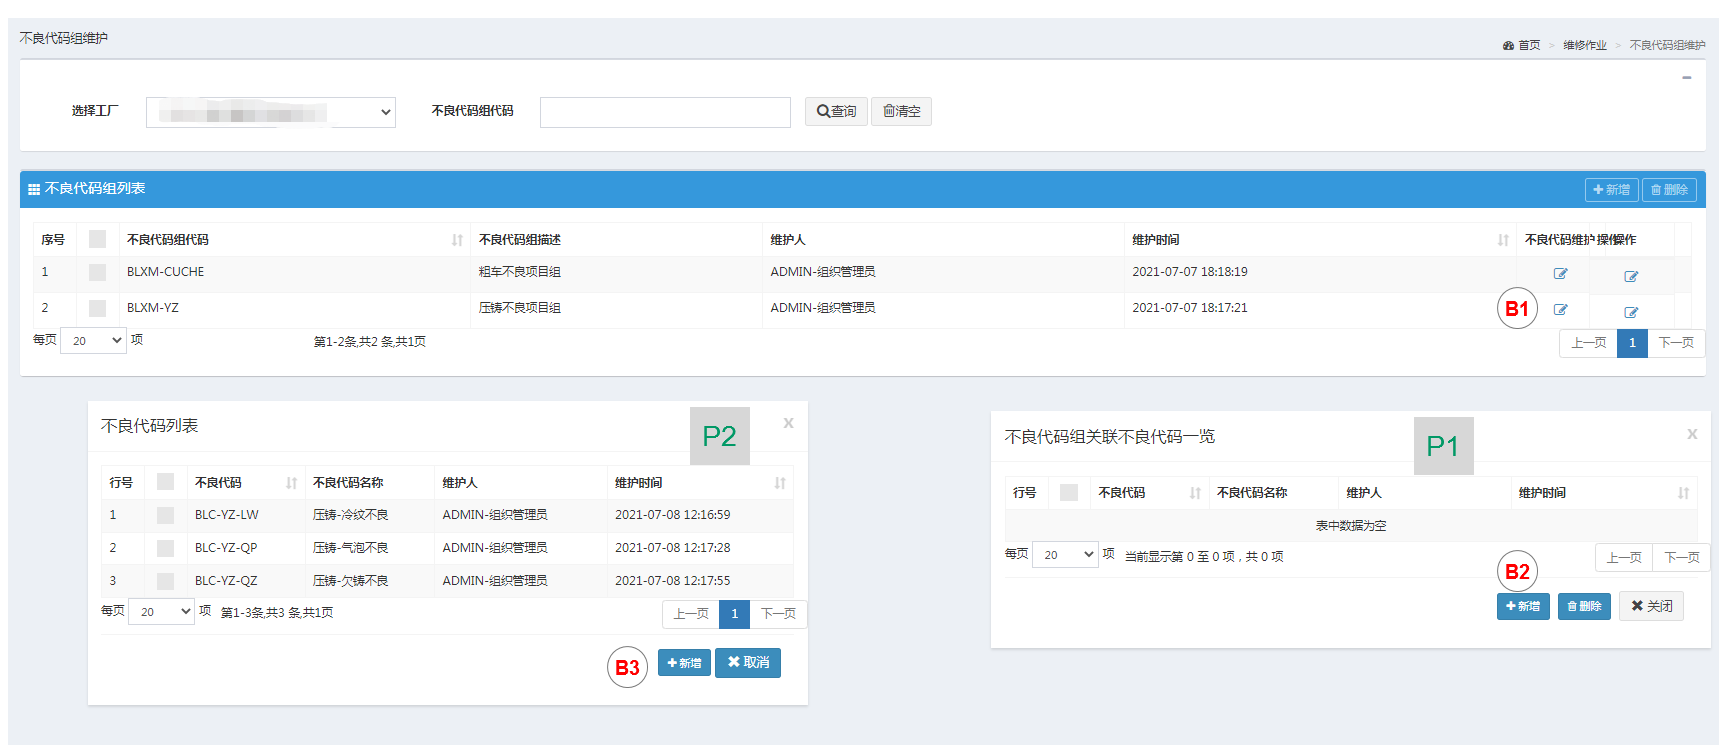Check the BLXM-CUCHE row checkbox
The height and width of the screenshot is (745, 1719).
coord(97,272)
